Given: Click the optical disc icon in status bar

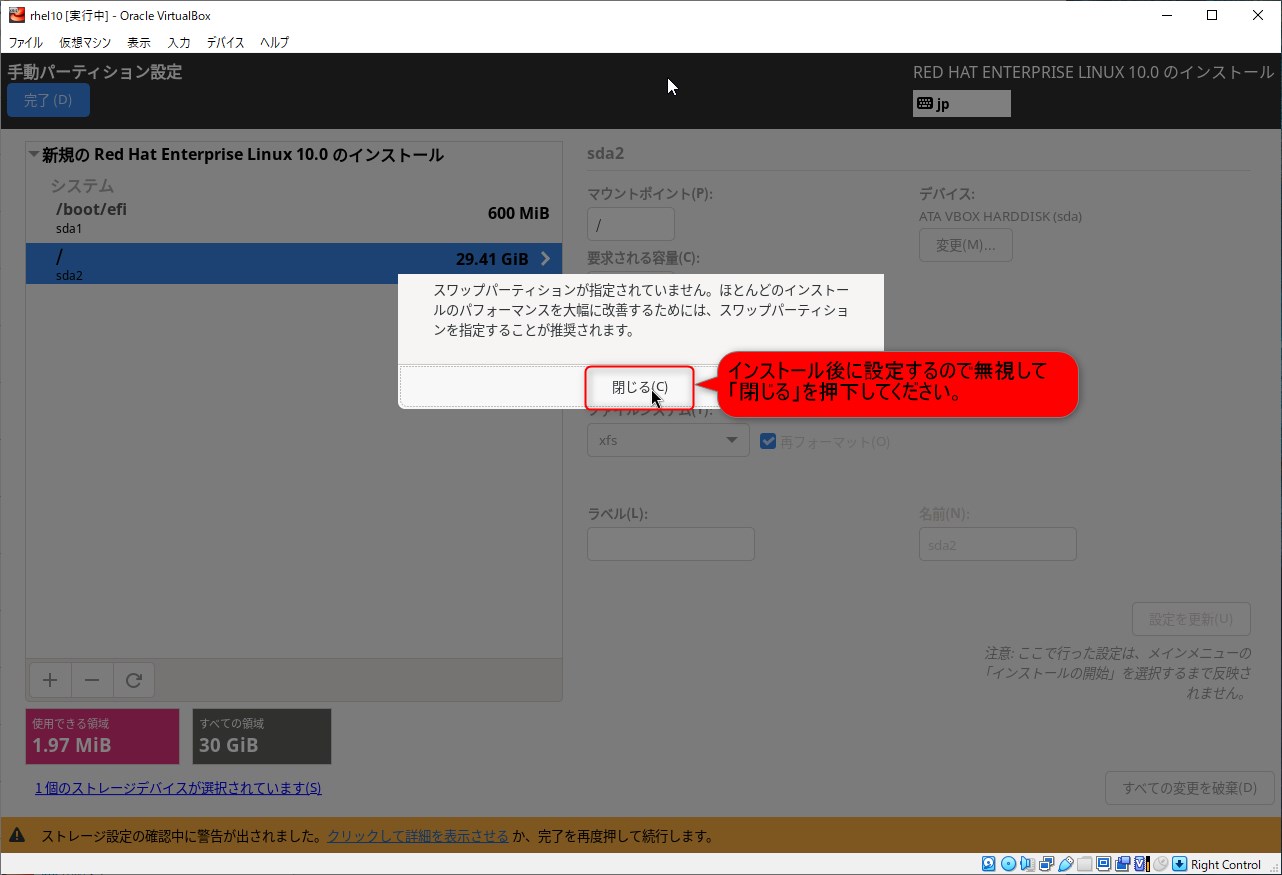Looking at the screenshot, I should pyautogui.click(x=1008, y=864).
